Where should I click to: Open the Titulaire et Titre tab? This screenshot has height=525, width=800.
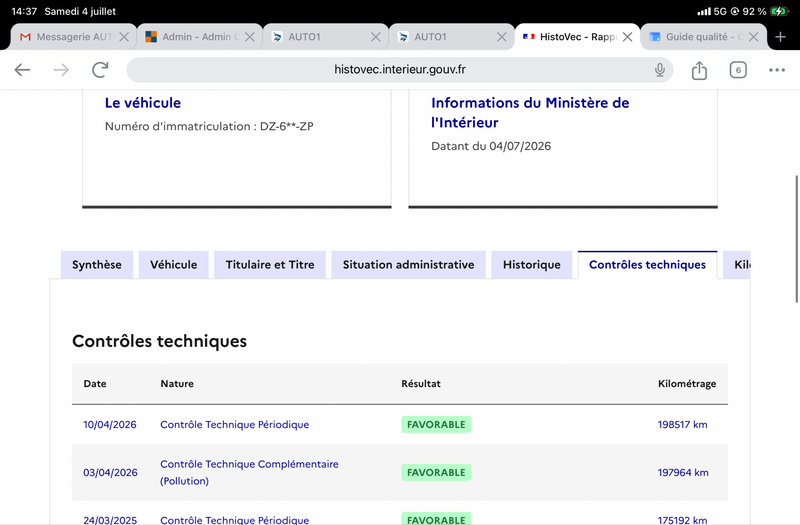(270, 265)
